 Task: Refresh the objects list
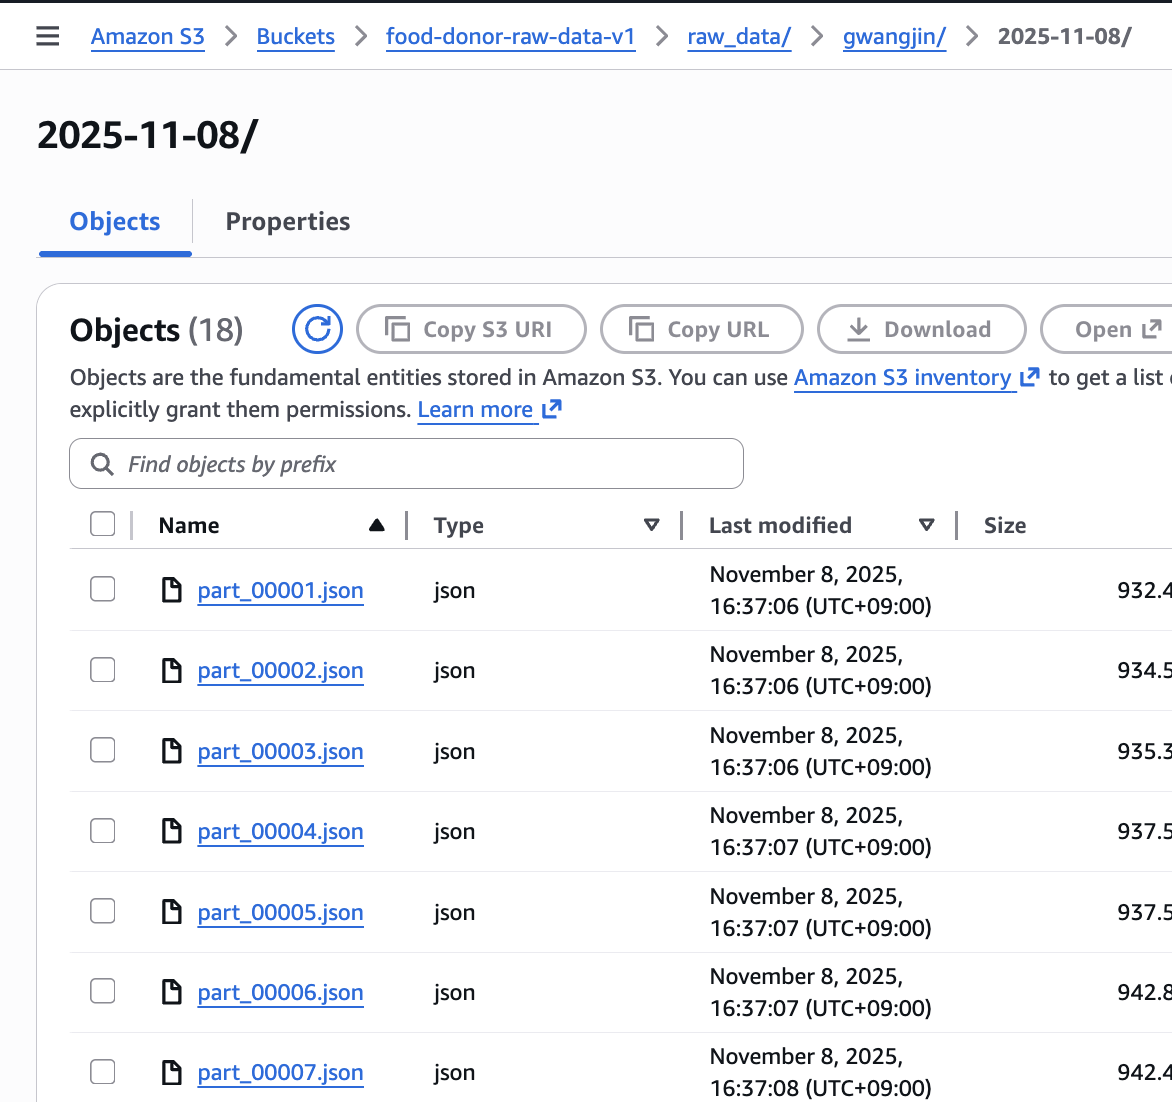[x=318, y=329]
